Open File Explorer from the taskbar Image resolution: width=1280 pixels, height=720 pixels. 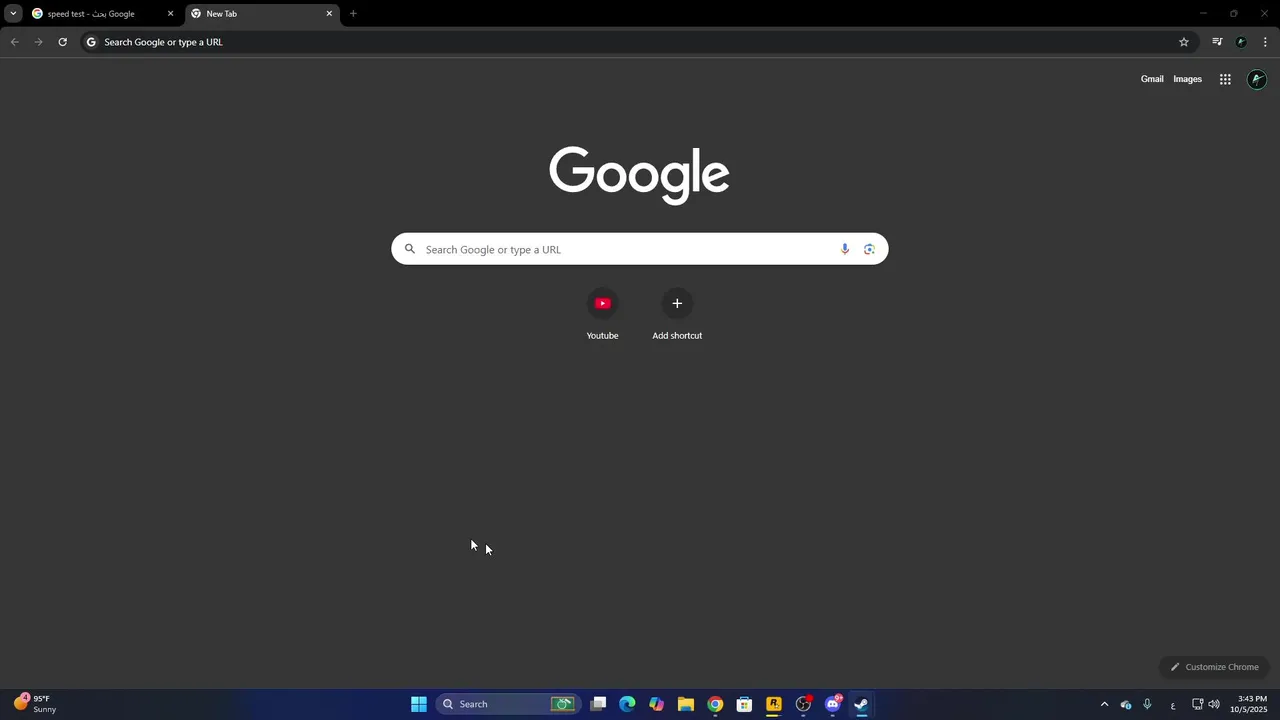[x=685, y=704]
